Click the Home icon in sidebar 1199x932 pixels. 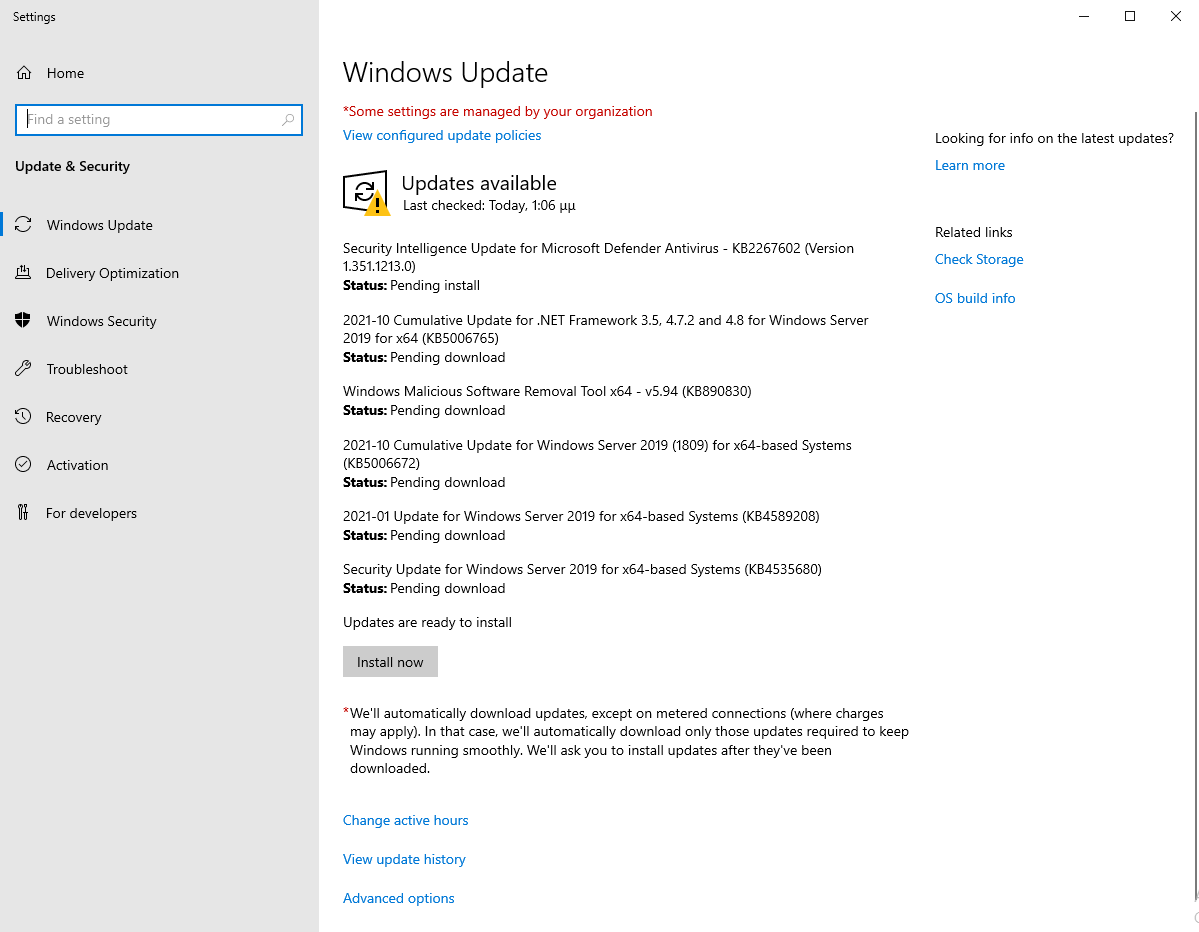click(x=24, y=73)
